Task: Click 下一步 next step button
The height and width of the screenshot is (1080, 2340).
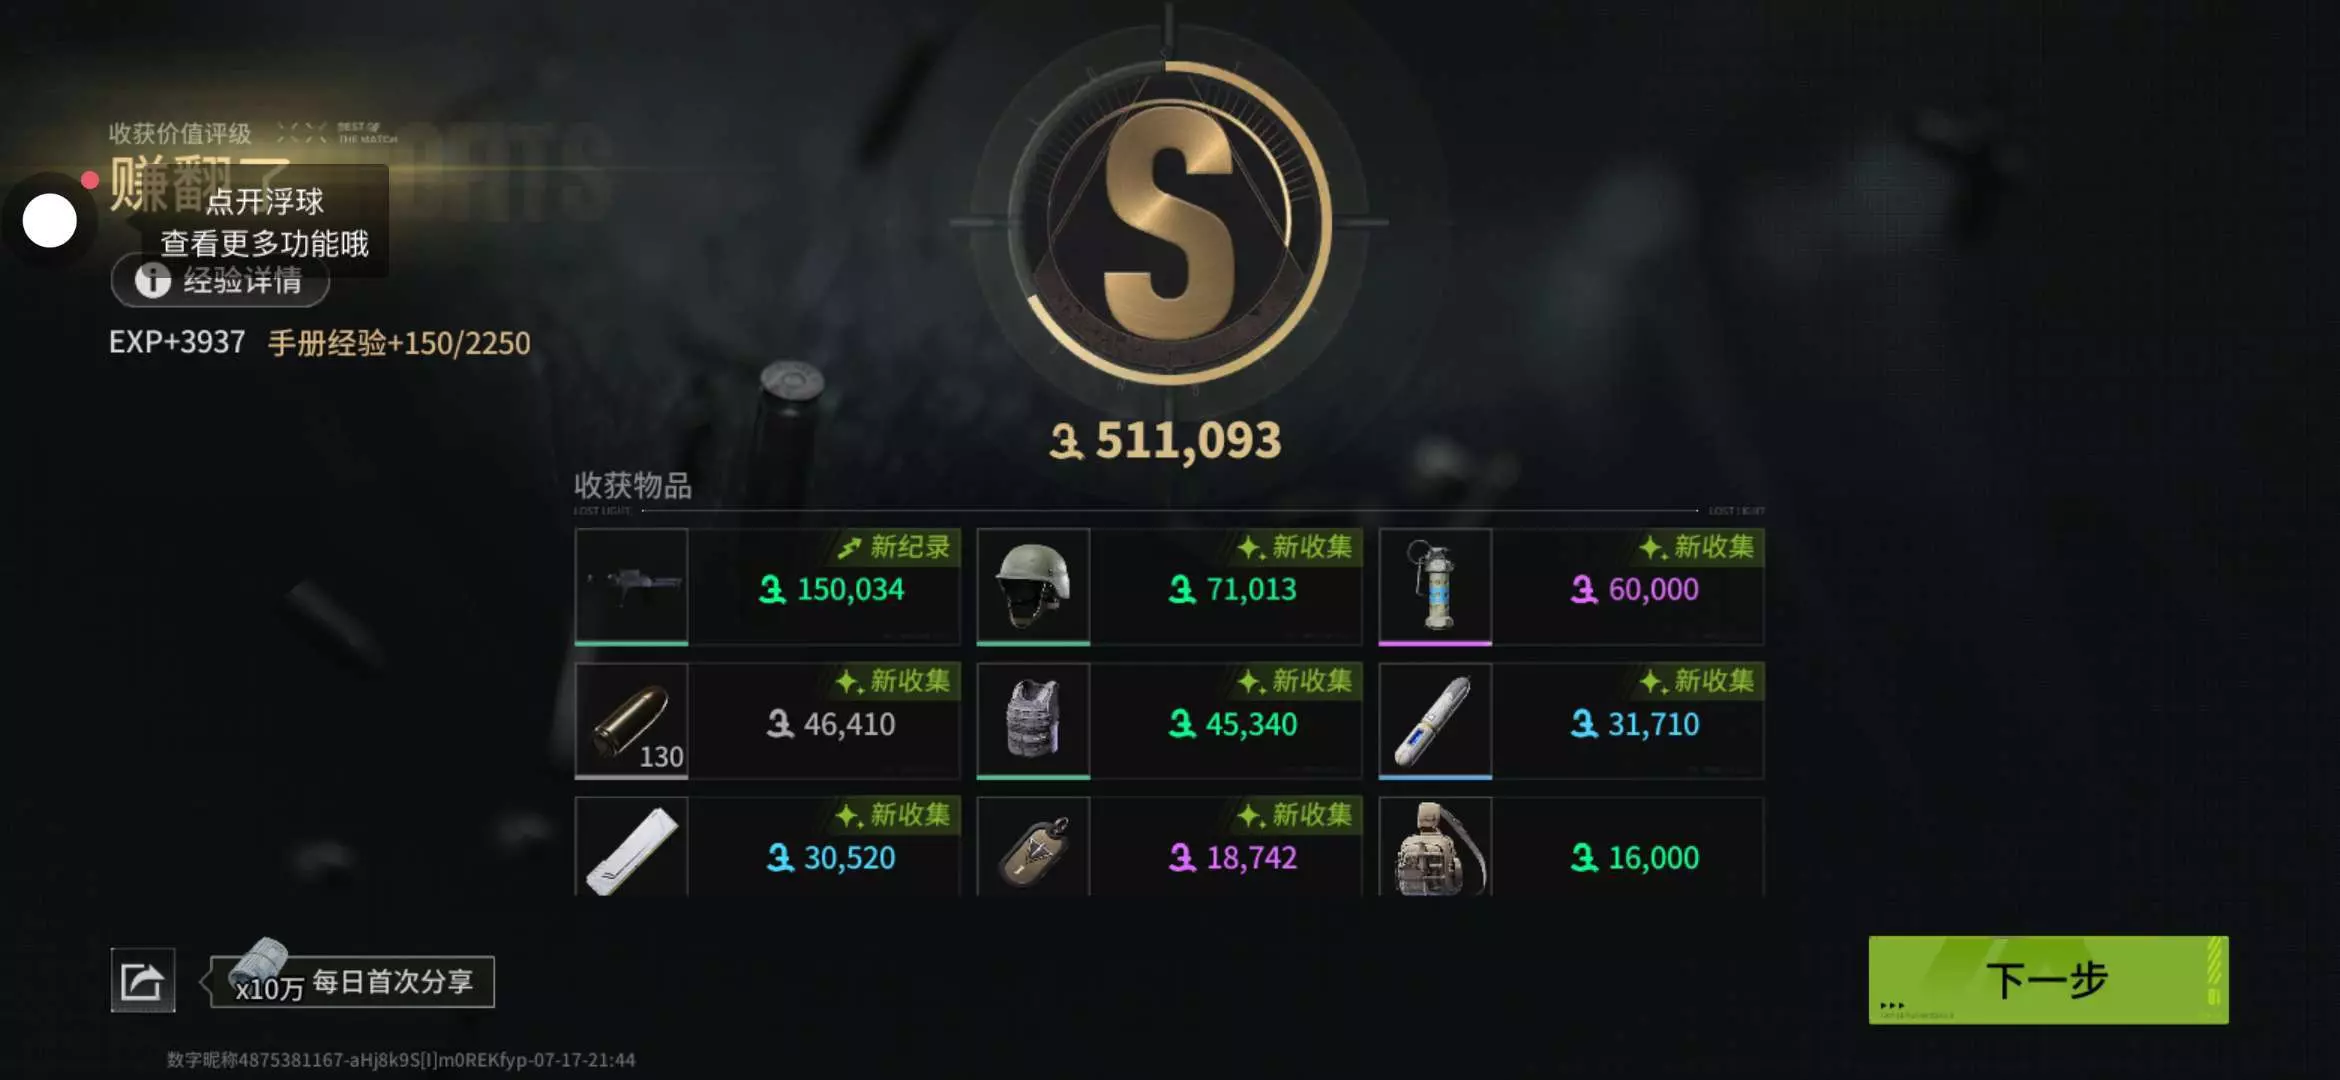Action: [2048, 980]
